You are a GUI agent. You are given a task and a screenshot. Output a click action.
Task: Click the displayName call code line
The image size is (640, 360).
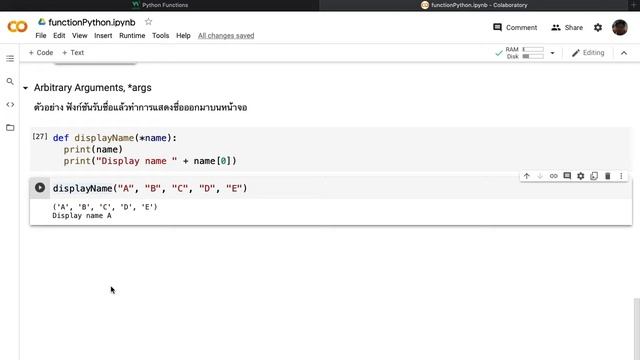pos(150,188)
